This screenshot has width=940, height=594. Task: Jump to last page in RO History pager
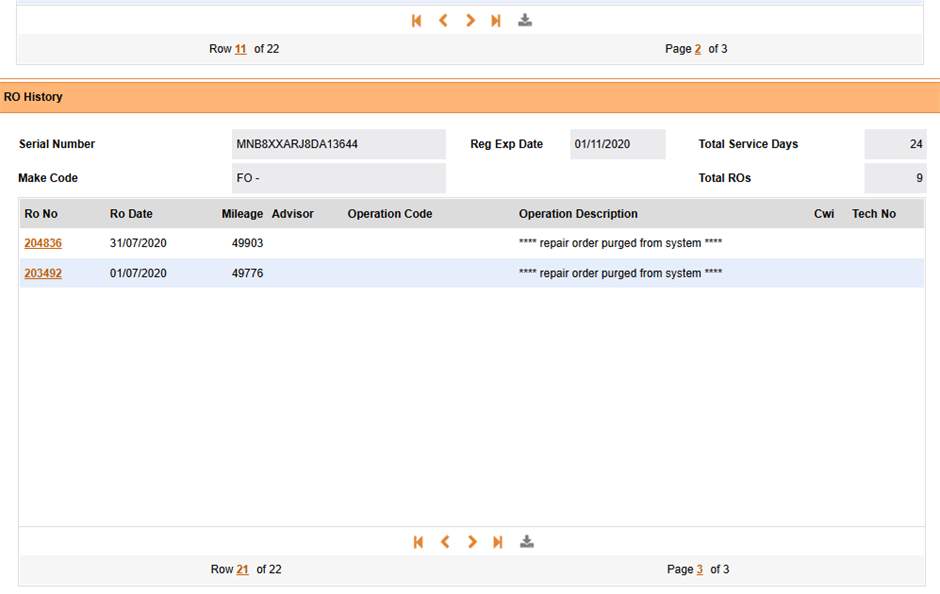[x=497, y=542]
